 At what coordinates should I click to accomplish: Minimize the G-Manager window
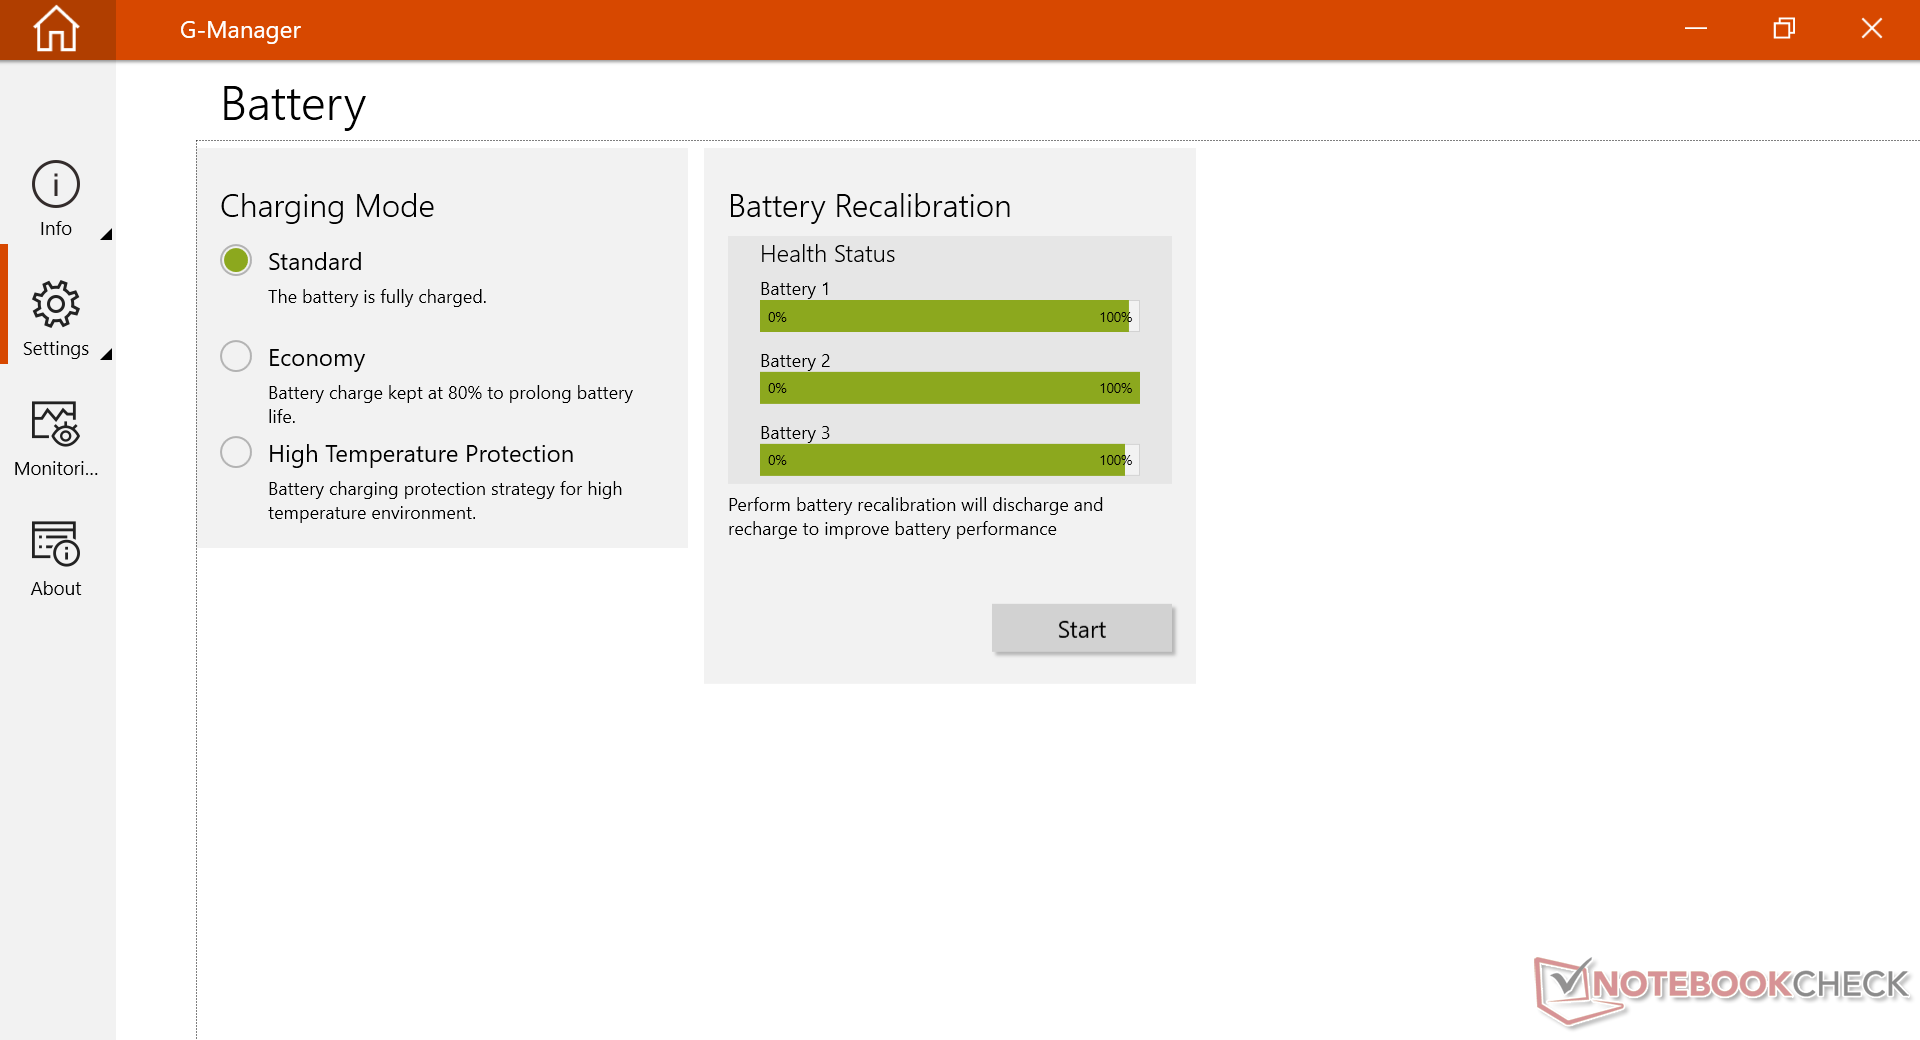(x=1696, y=29)
